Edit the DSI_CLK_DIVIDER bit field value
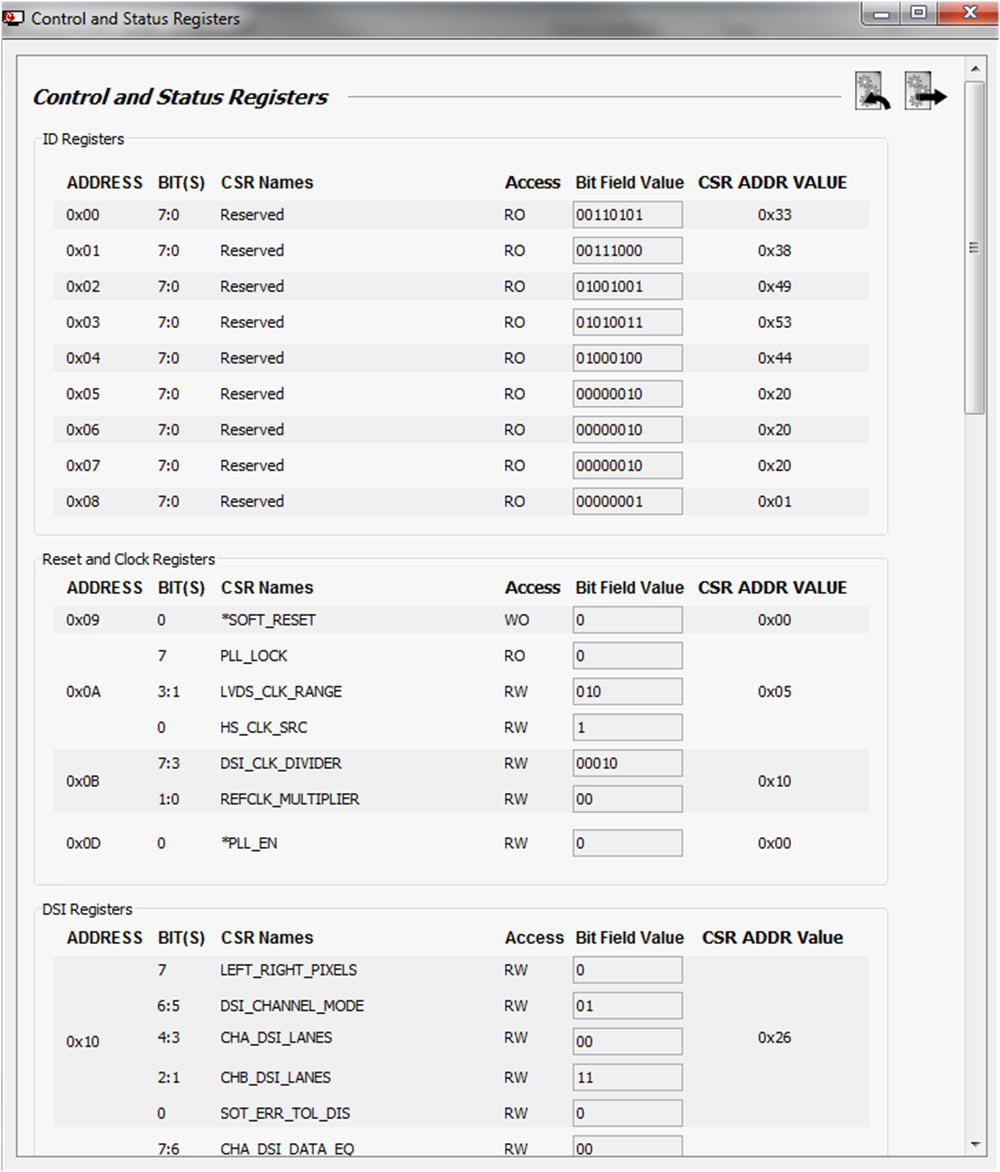 coord(627,764)
